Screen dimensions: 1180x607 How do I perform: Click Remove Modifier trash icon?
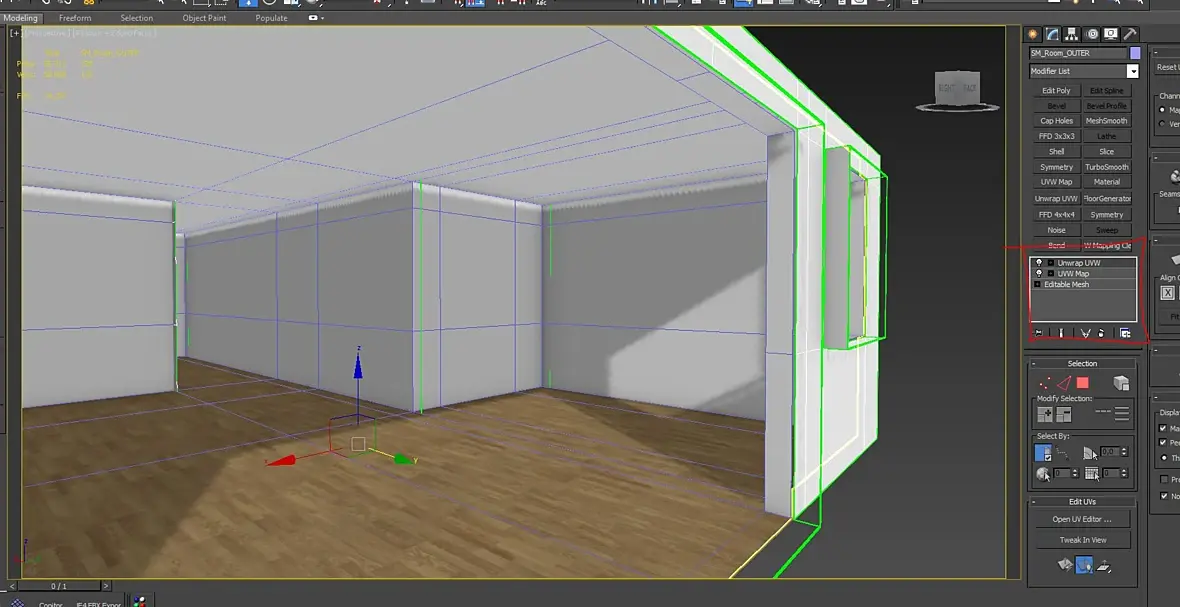pyautogui.click(x=1102, y=333)
